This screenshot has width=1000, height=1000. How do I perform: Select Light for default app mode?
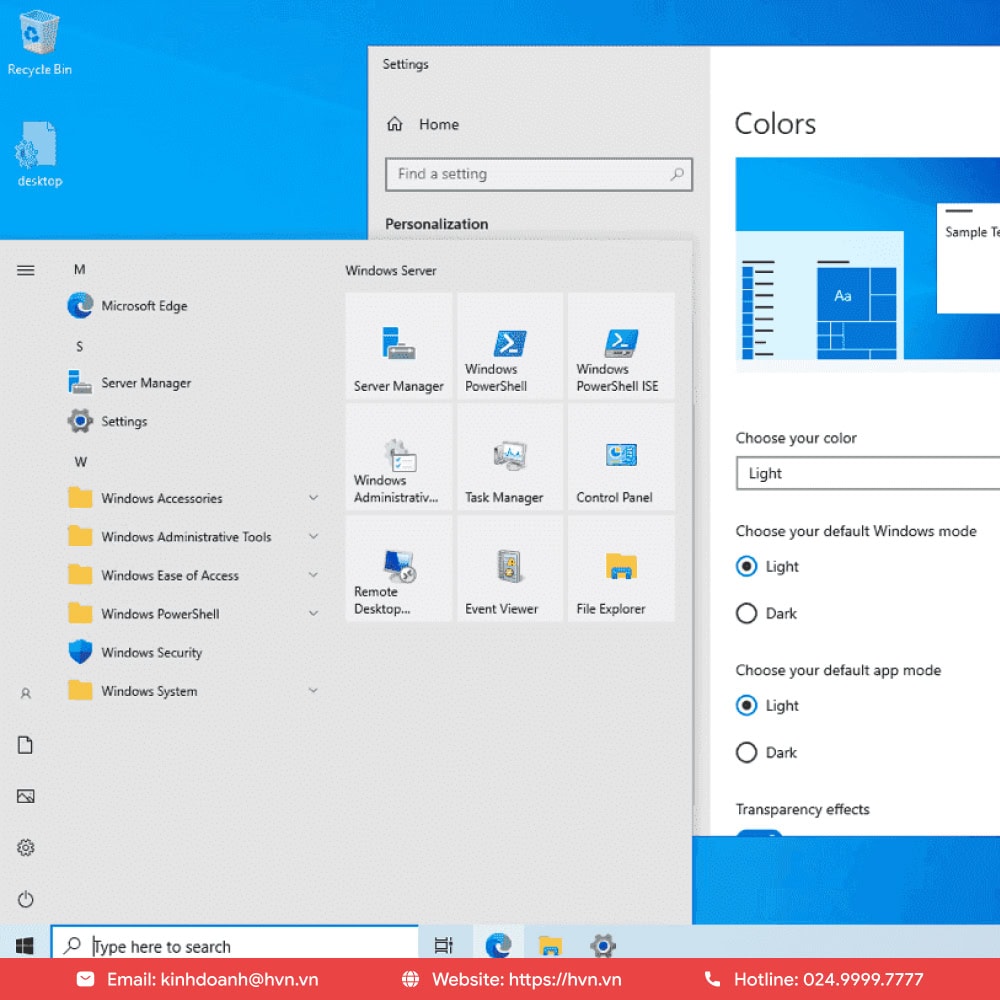pyautogui.click(x=746, y=705)
